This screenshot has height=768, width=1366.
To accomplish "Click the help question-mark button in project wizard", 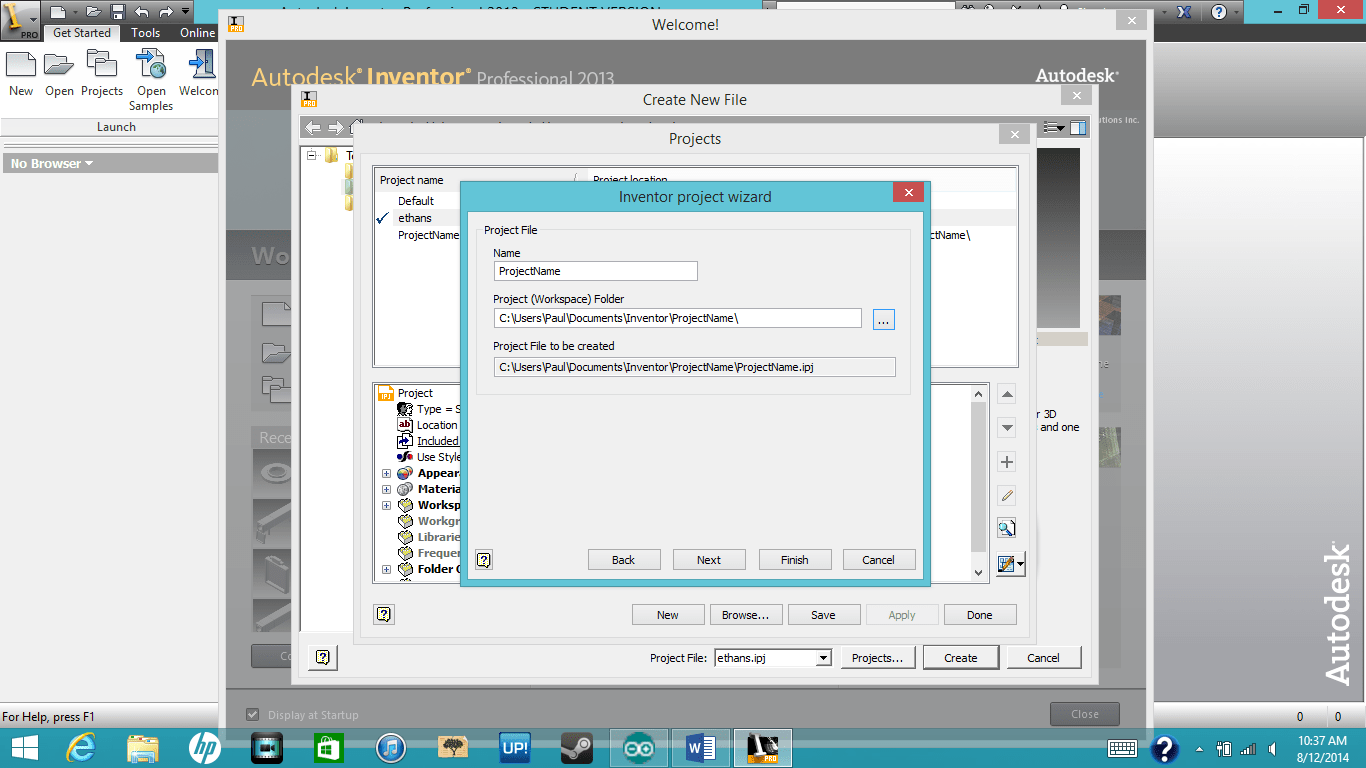I will coord(483,559).
